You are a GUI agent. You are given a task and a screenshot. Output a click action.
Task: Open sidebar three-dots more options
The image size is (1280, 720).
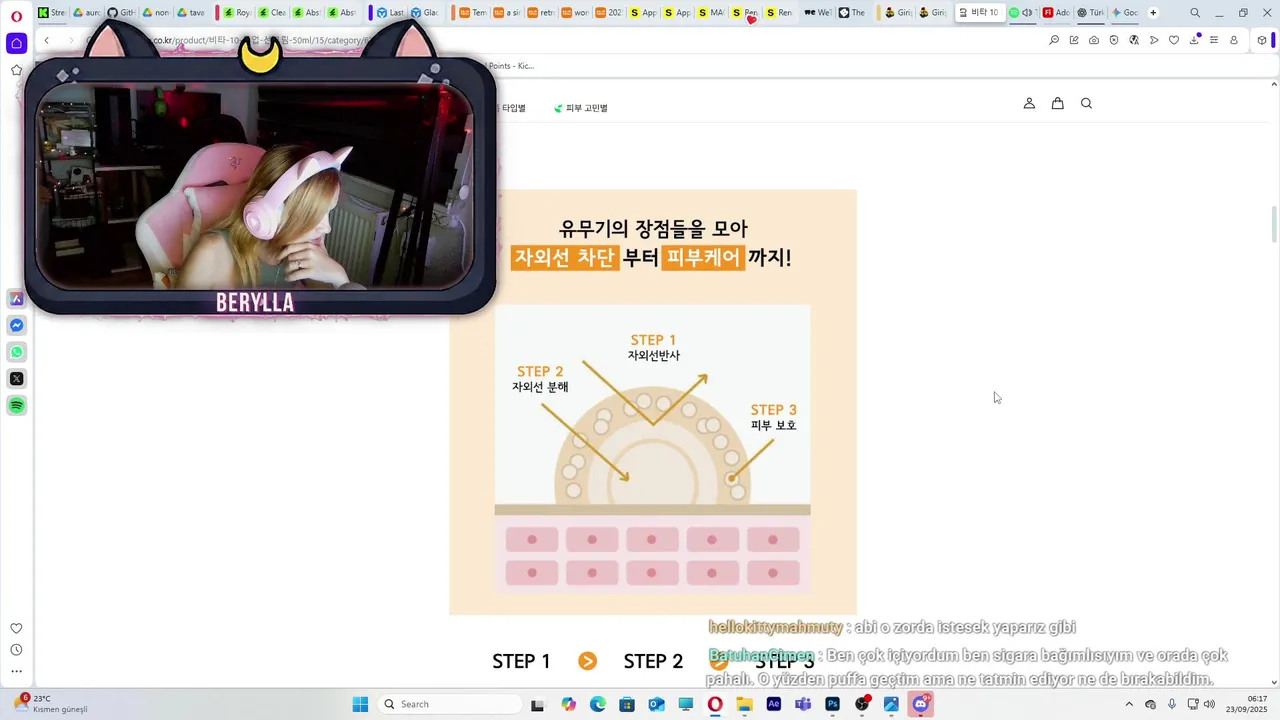click(16, 671)
